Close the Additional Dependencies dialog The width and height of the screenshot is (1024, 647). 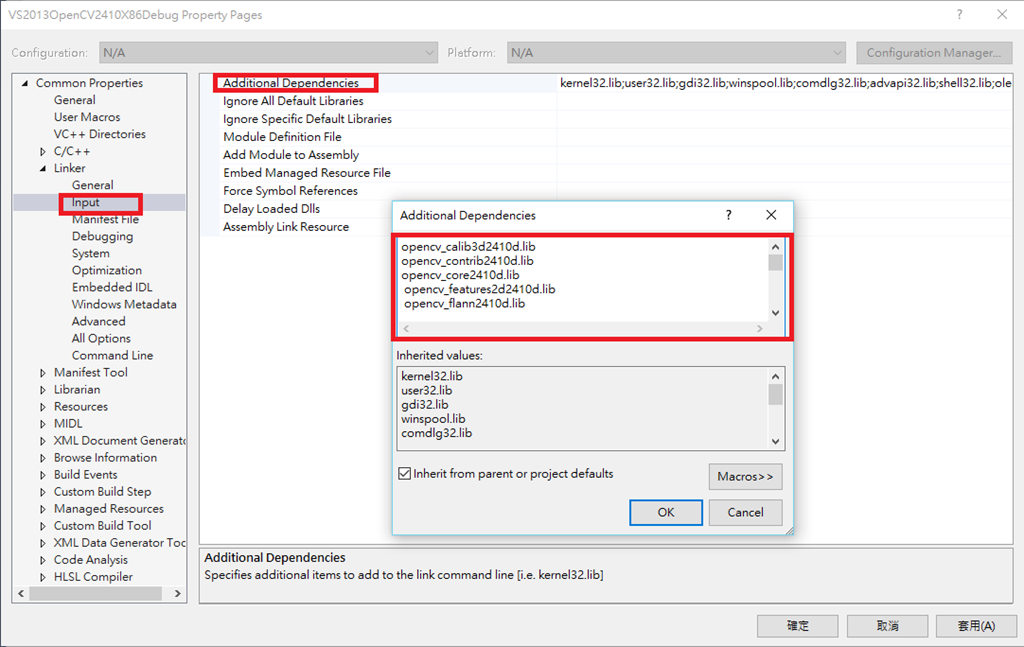[x=771, y=215]
